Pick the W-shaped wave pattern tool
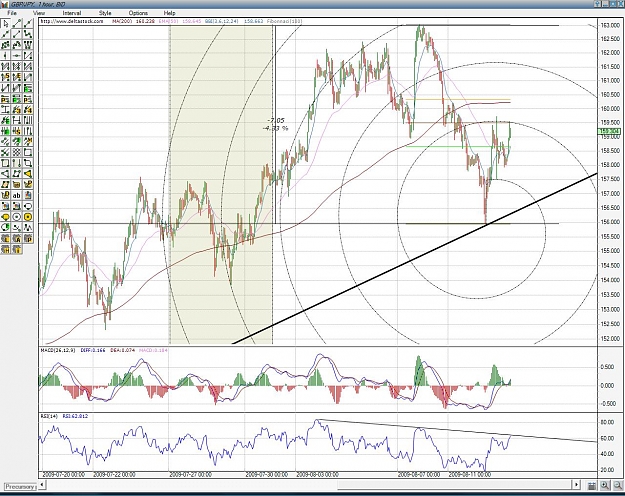 pyautogui.click(x=28, y=45)
